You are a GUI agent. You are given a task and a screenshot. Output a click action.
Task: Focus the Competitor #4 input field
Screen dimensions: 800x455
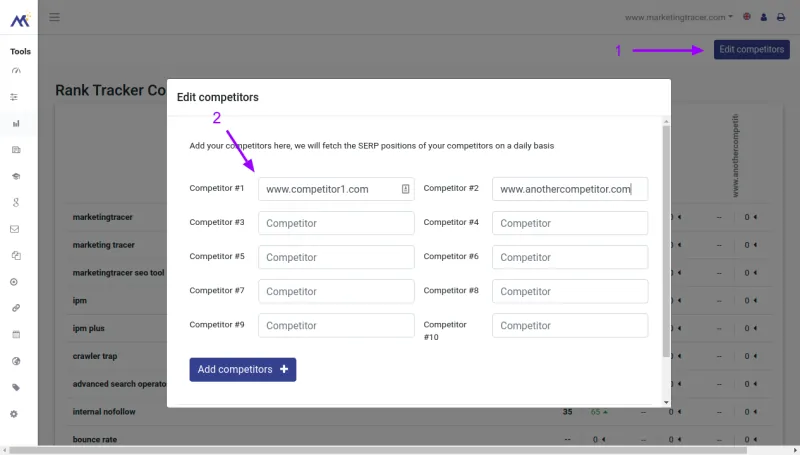click(x=570, y=223)
